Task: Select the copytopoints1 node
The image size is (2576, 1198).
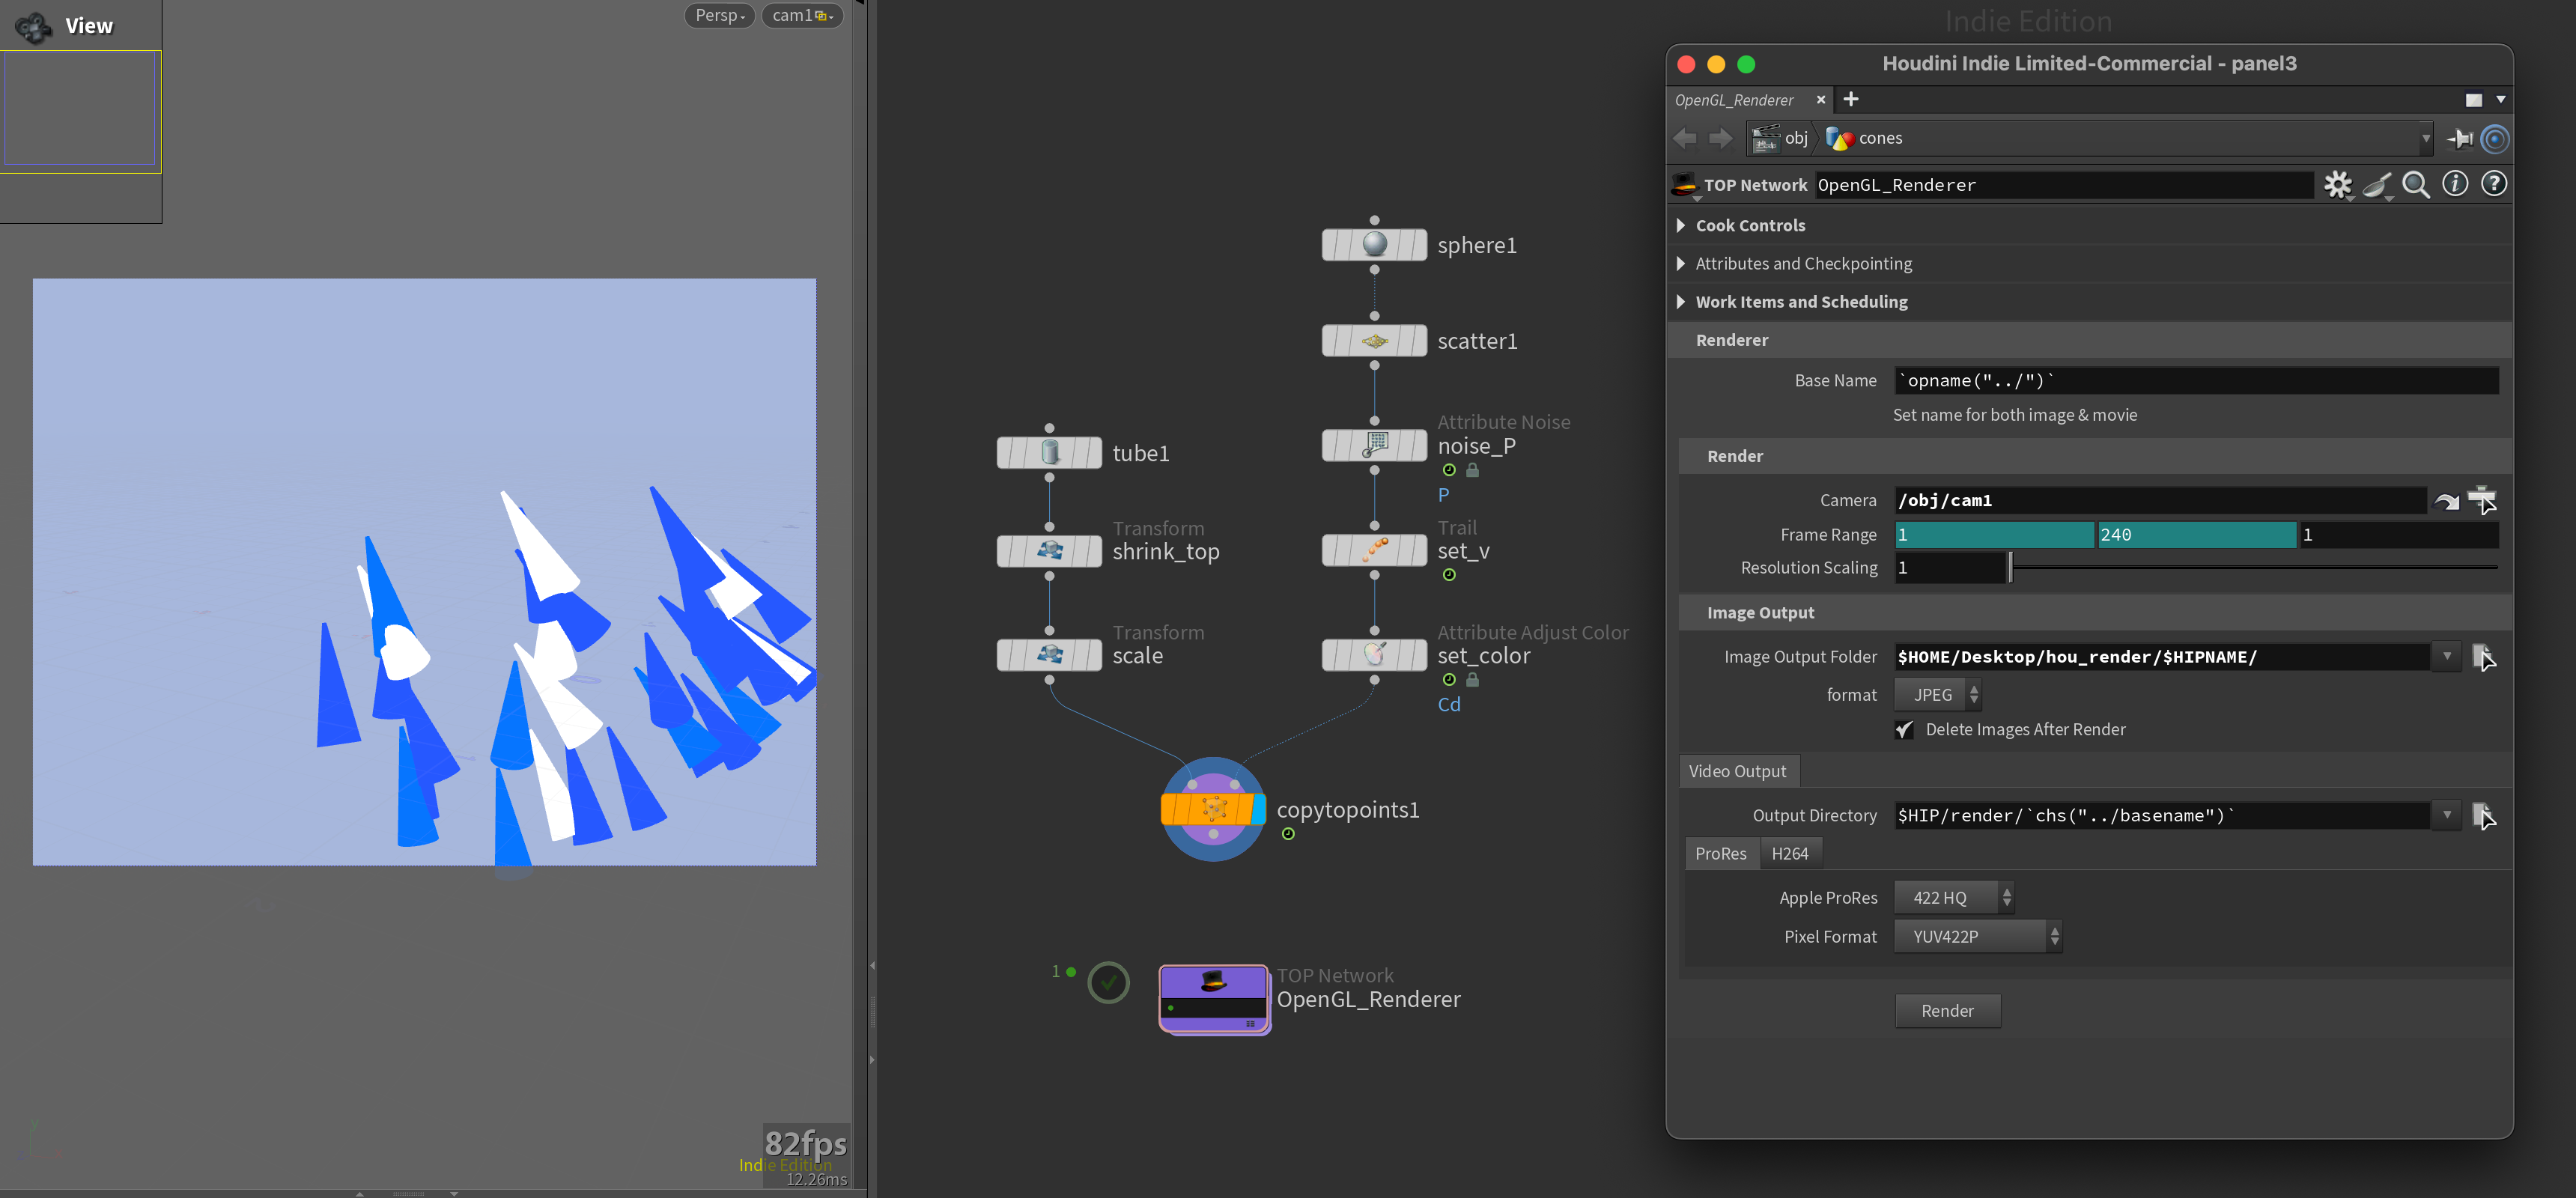Action: pos(1213,810)
